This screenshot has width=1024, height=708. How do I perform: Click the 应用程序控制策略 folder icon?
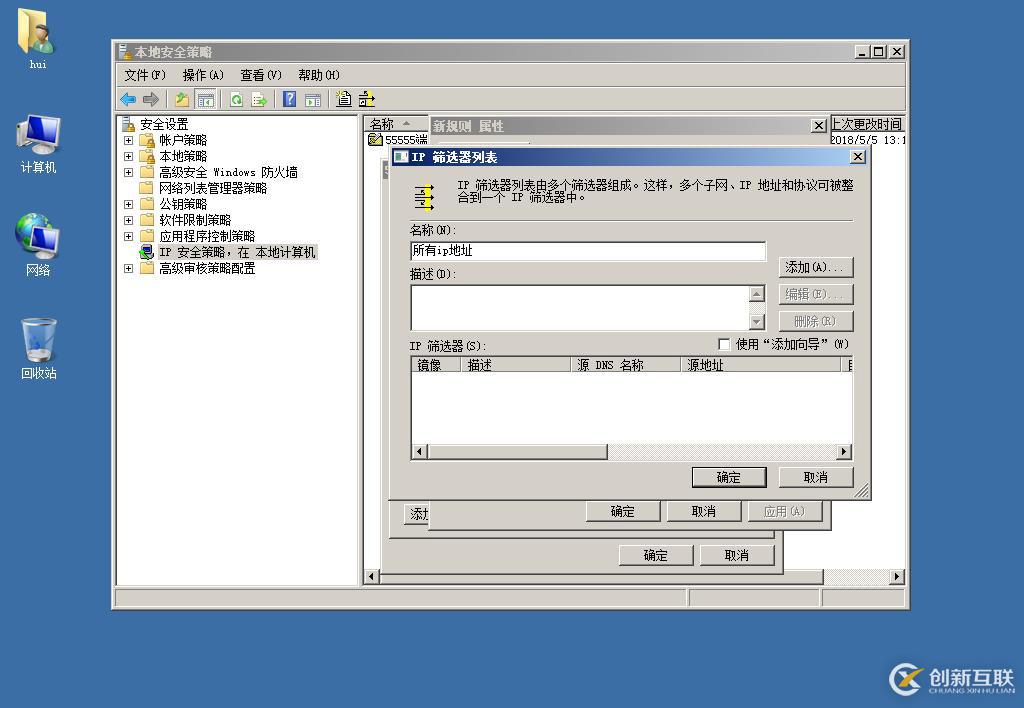pos(148,236)
